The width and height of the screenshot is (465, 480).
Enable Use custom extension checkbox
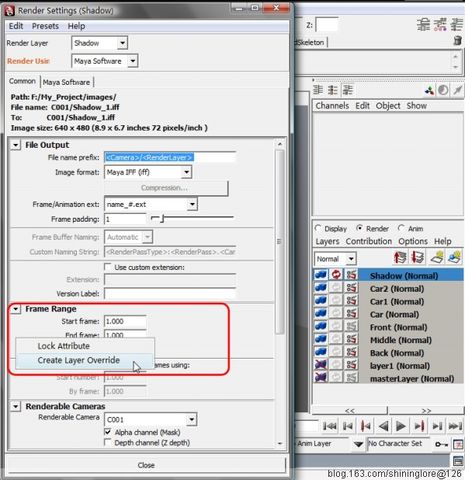point(108,267)
